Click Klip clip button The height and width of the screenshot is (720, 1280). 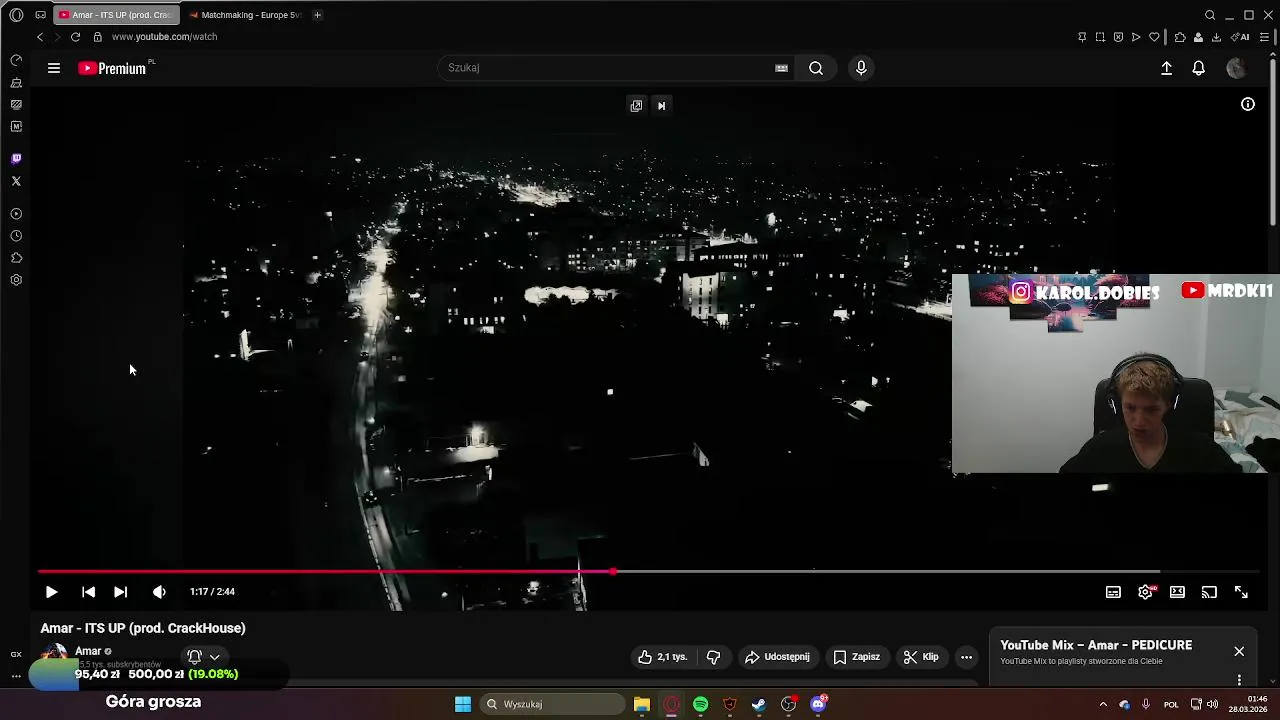[x=921, y=657]
